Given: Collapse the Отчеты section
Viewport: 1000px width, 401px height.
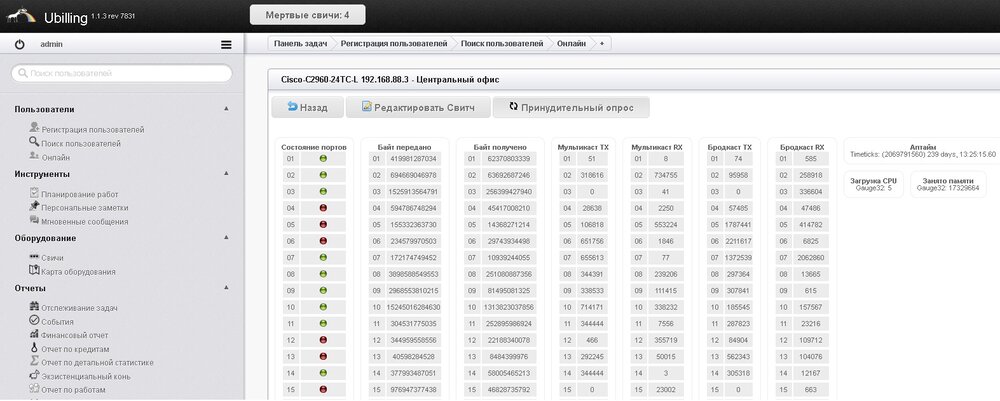Looking at the screenshot, I should (x=226, y=287).
